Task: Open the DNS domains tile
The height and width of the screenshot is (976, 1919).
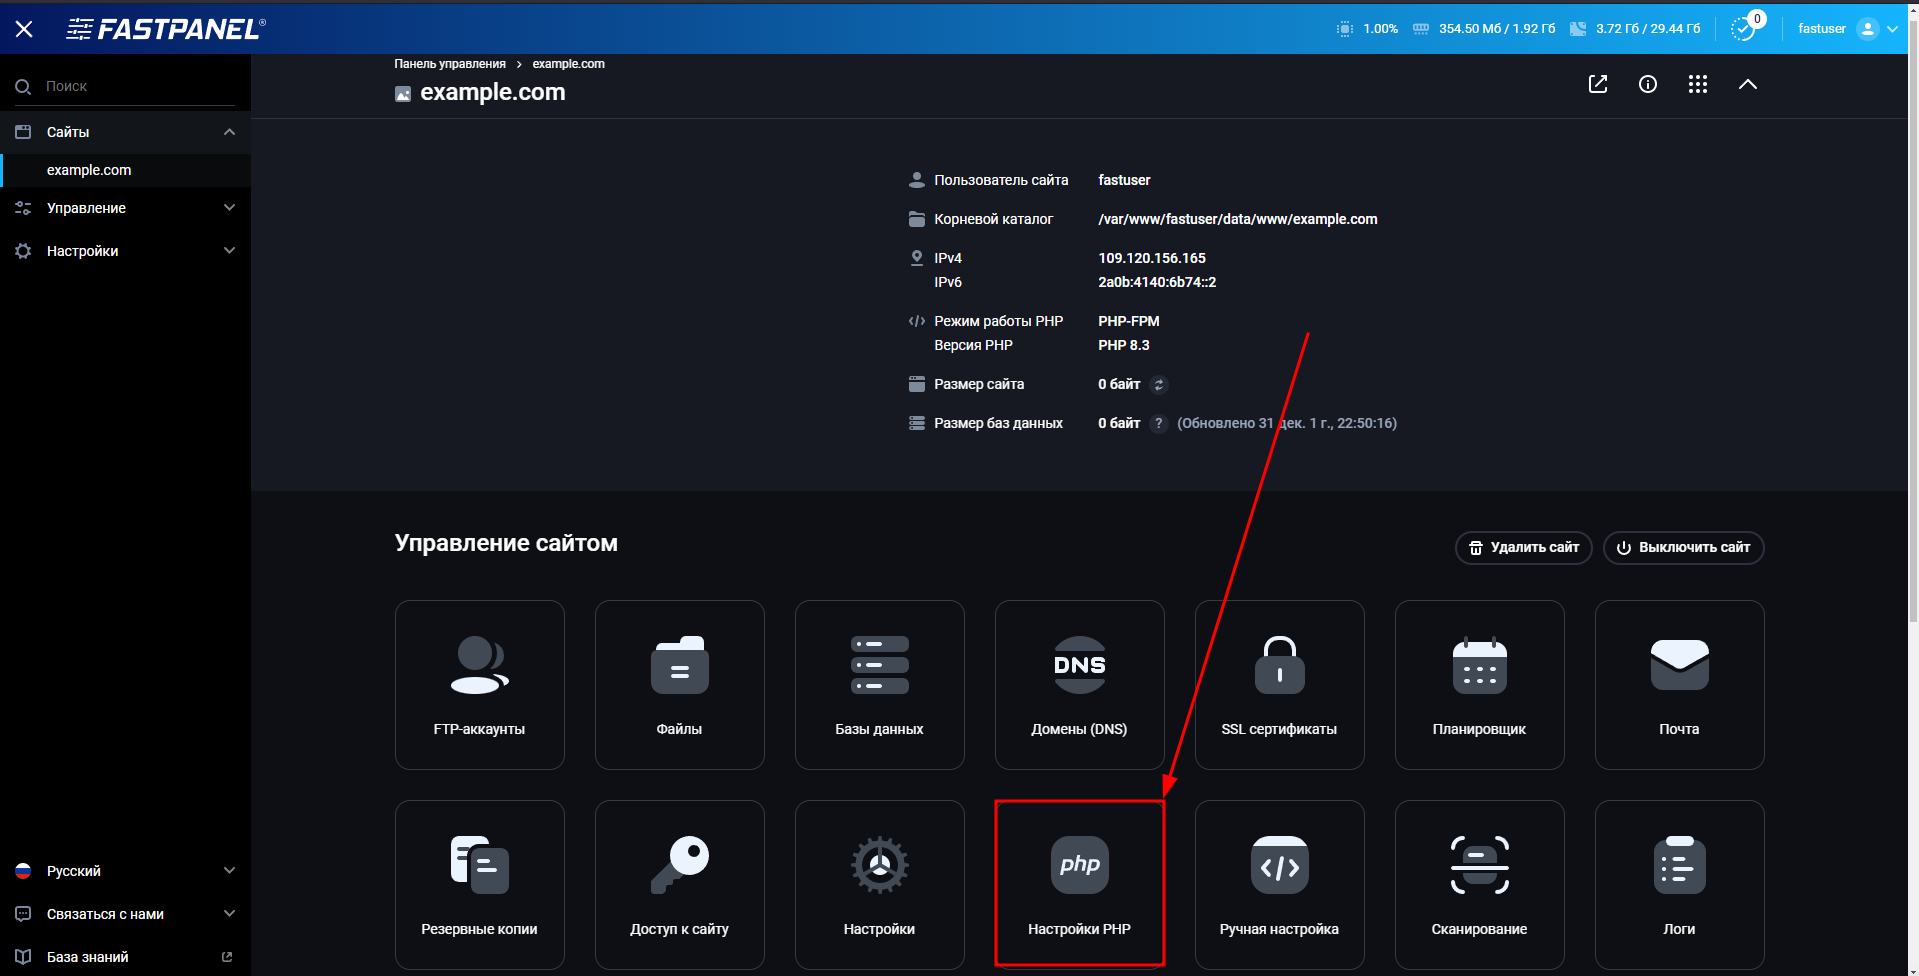Action: [x=1079, y=684]
